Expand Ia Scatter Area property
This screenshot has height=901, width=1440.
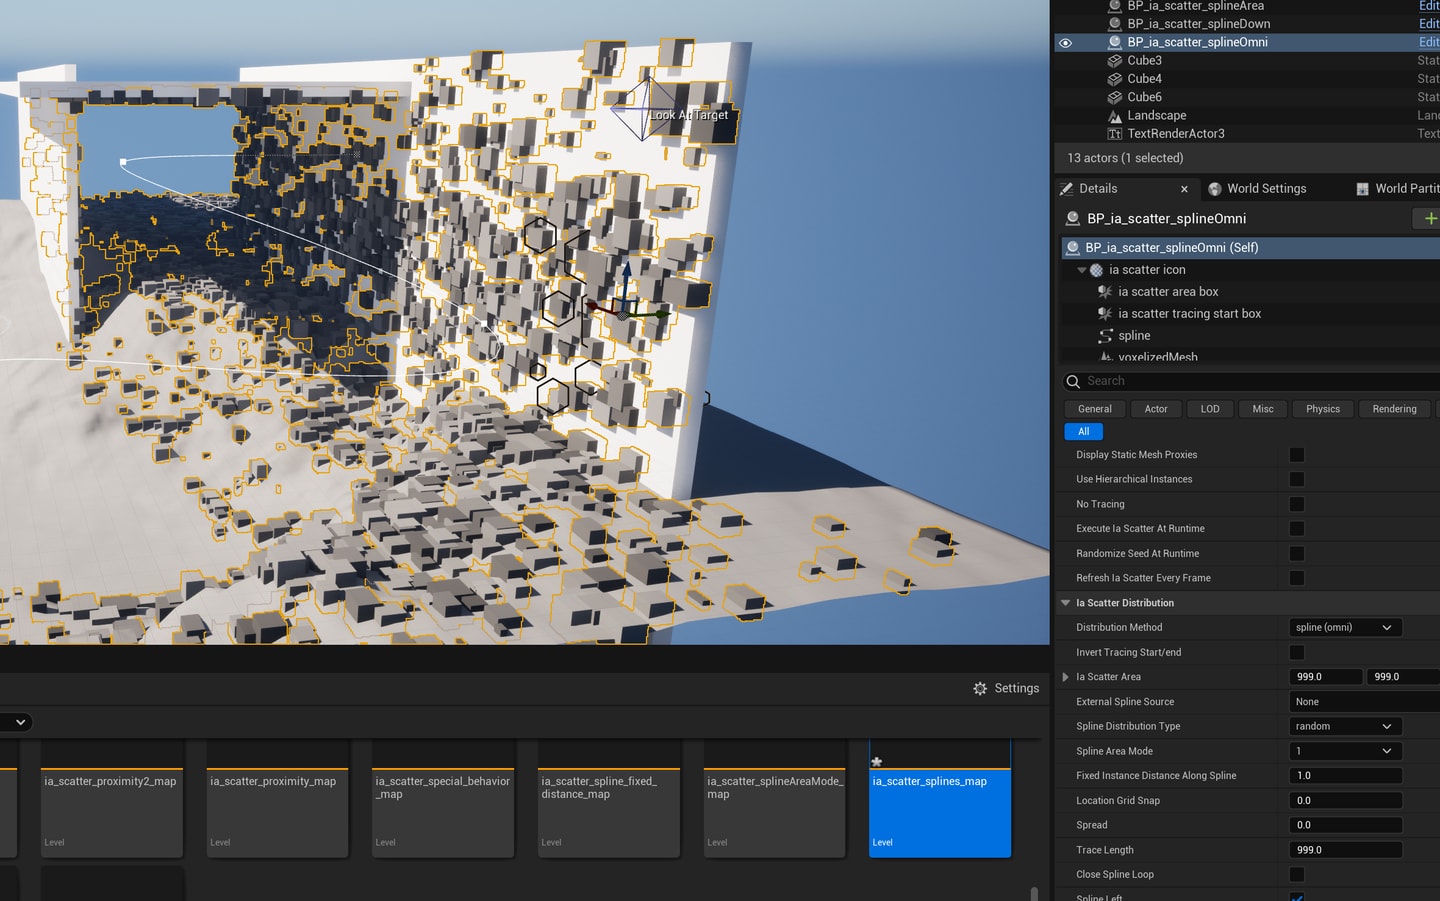click(x=1065, y=677)
